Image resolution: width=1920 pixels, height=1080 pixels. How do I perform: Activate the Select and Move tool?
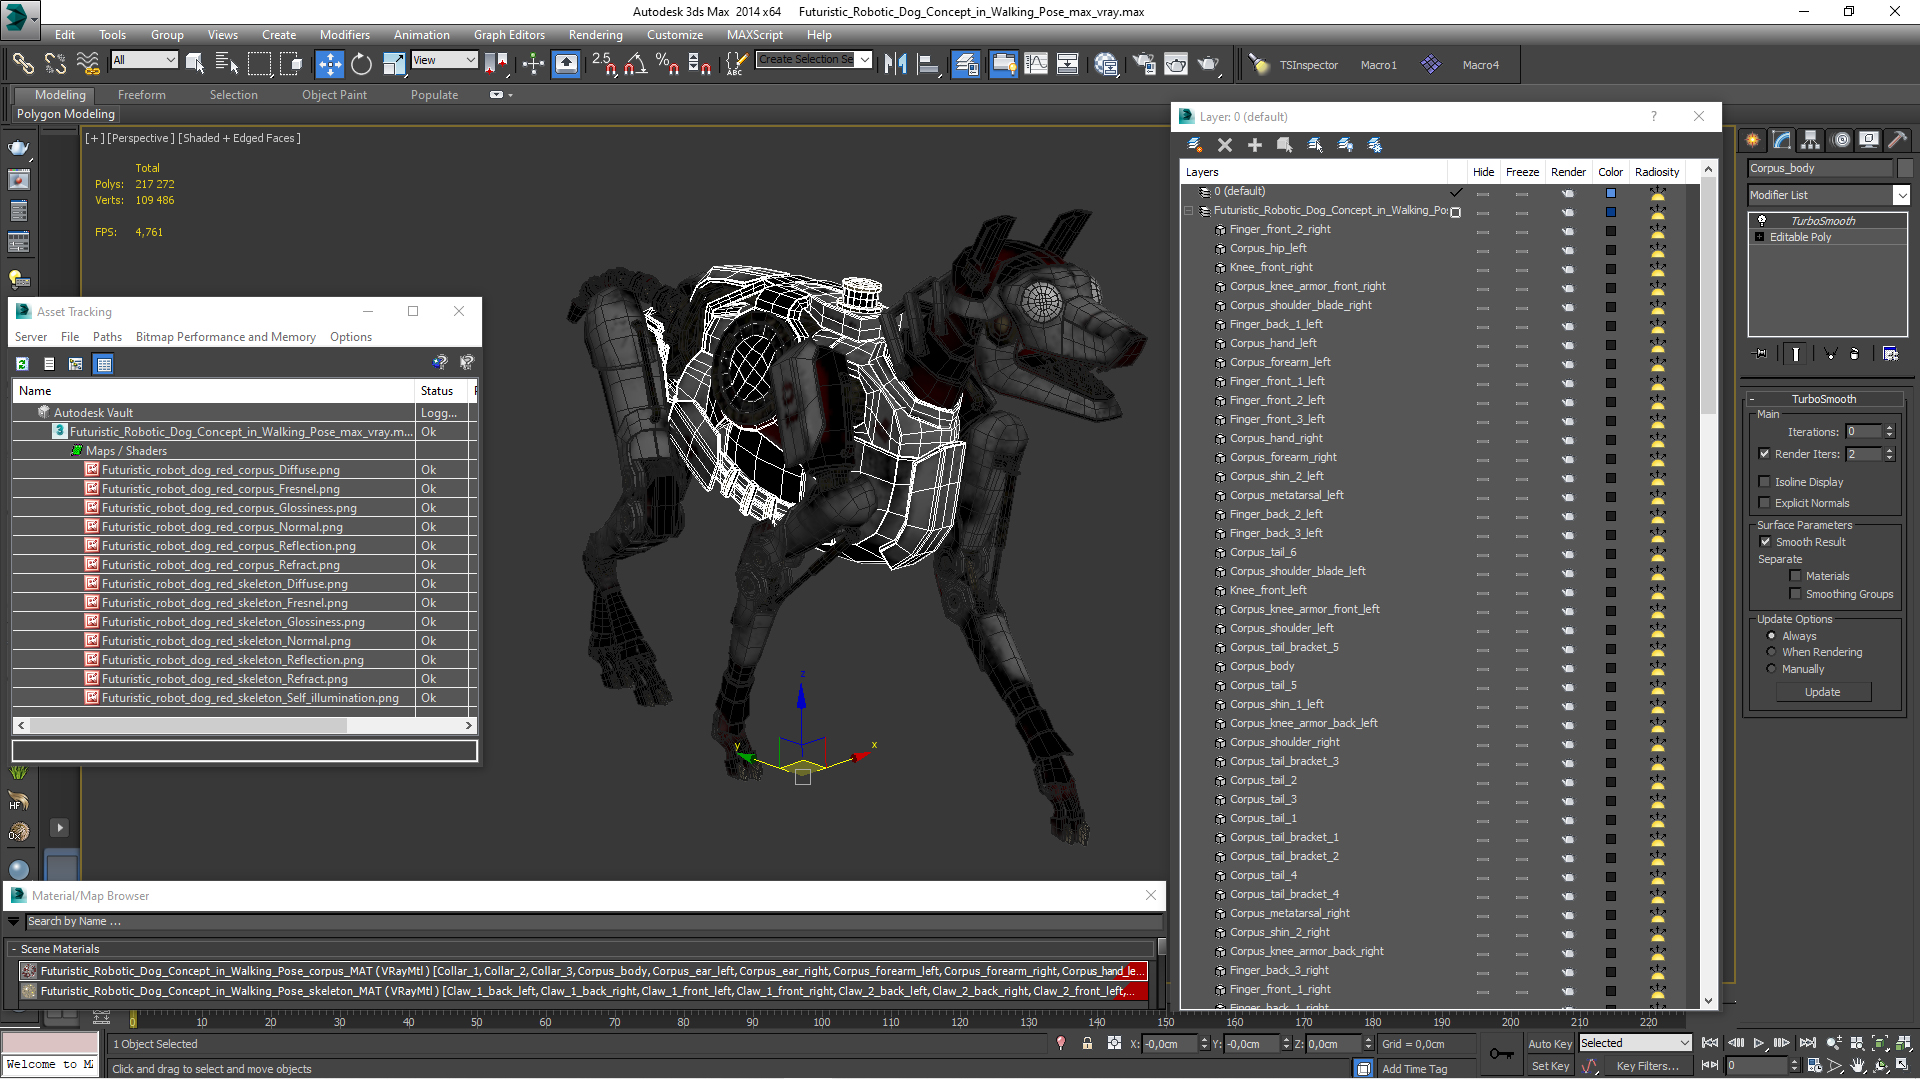(x=329, y=64)
